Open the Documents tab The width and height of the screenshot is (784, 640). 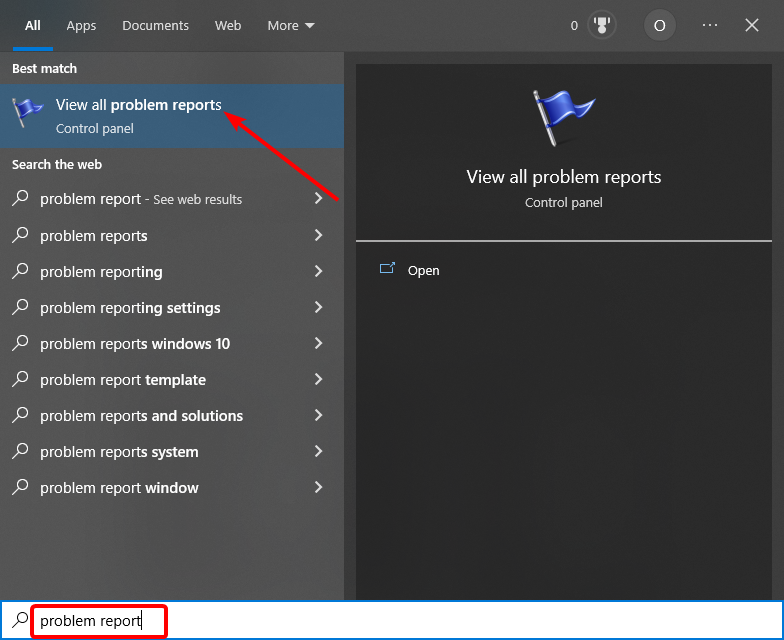tap(155, 26)
